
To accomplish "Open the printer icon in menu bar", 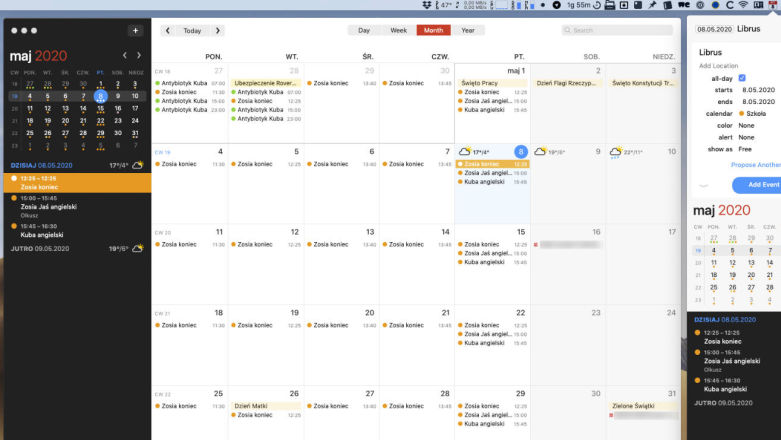I will (610, 5).
